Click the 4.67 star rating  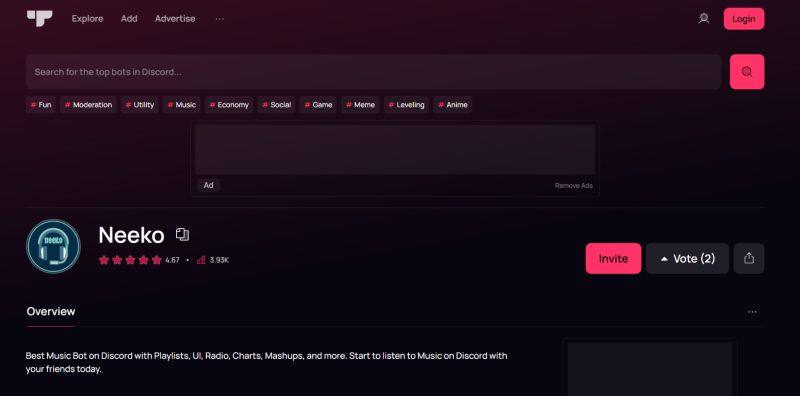tap(139, 260)
